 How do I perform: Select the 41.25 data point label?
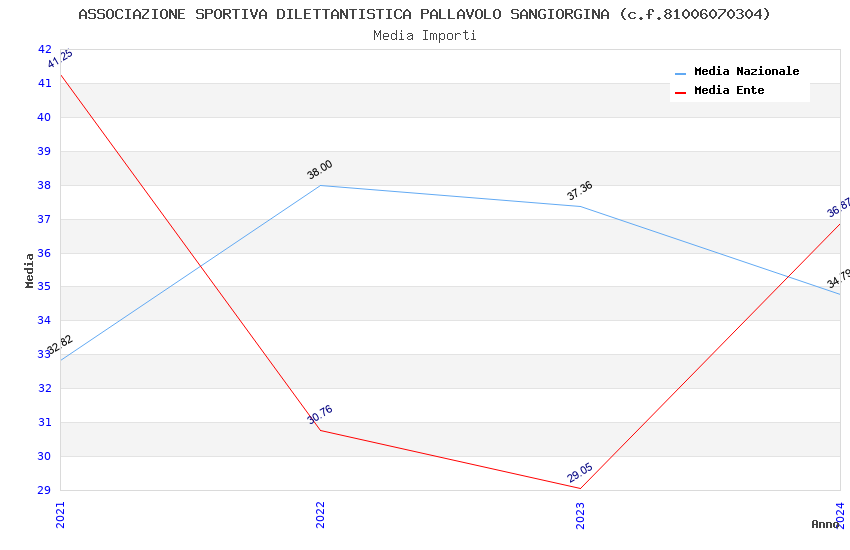click(60, 60)
